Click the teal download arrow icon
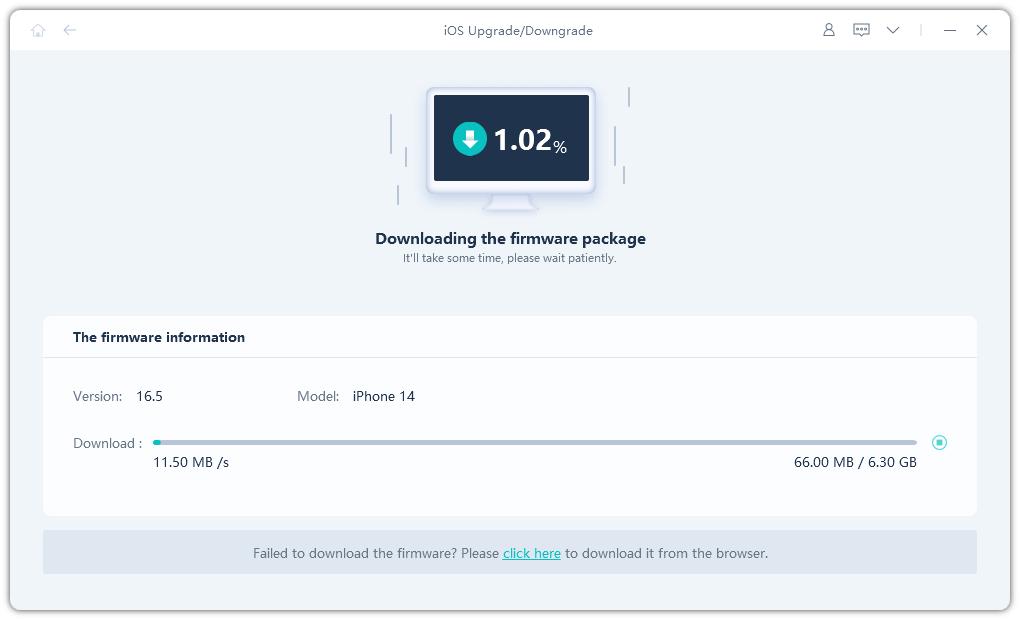 tap(470, 139)
